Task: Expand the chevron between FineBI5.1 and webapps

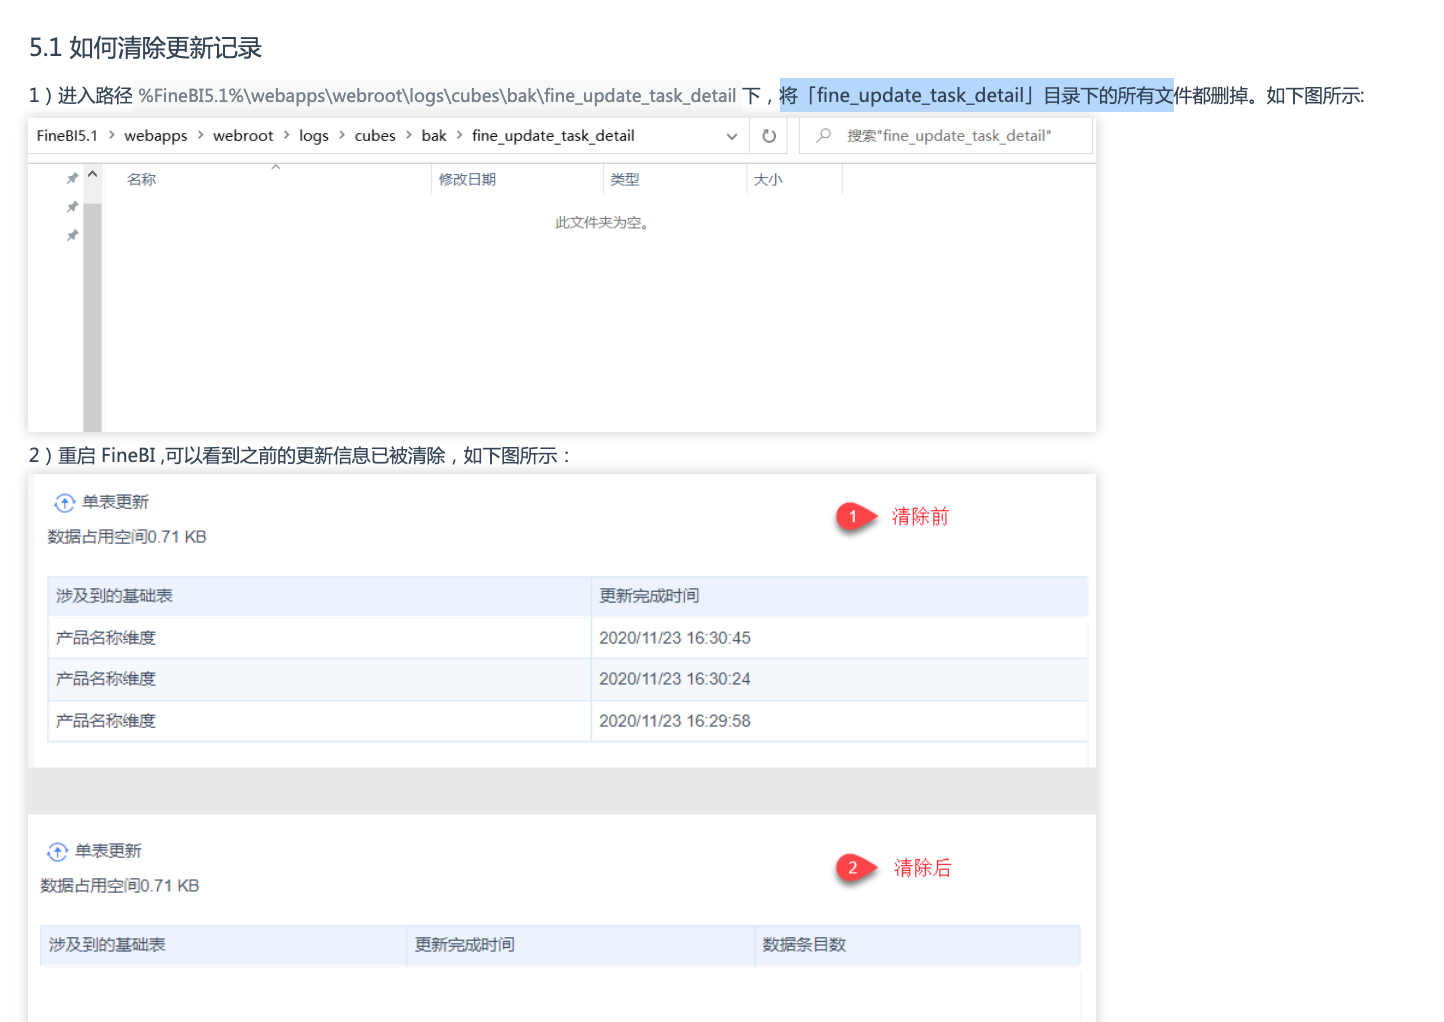Action: point(111,135)
